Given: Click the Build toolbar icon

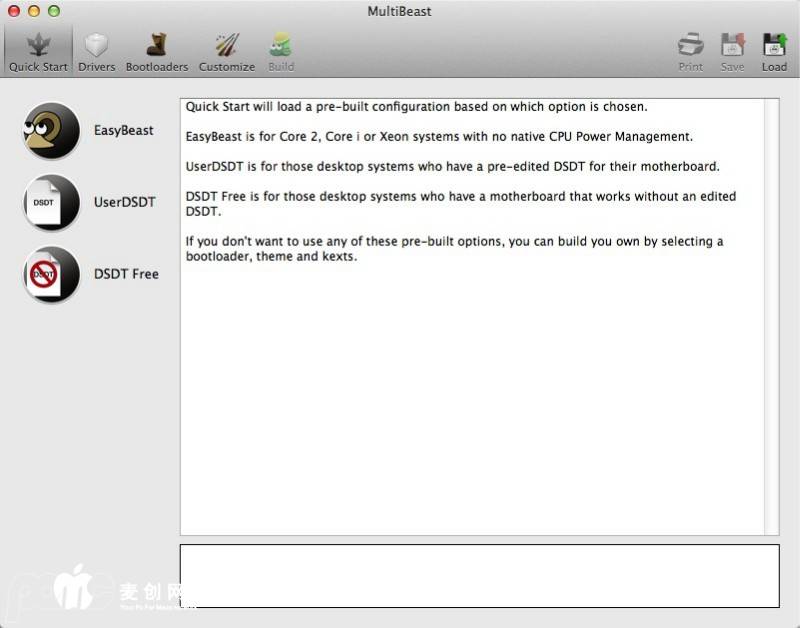Looking at the screenshot, I should pos(281,50).
